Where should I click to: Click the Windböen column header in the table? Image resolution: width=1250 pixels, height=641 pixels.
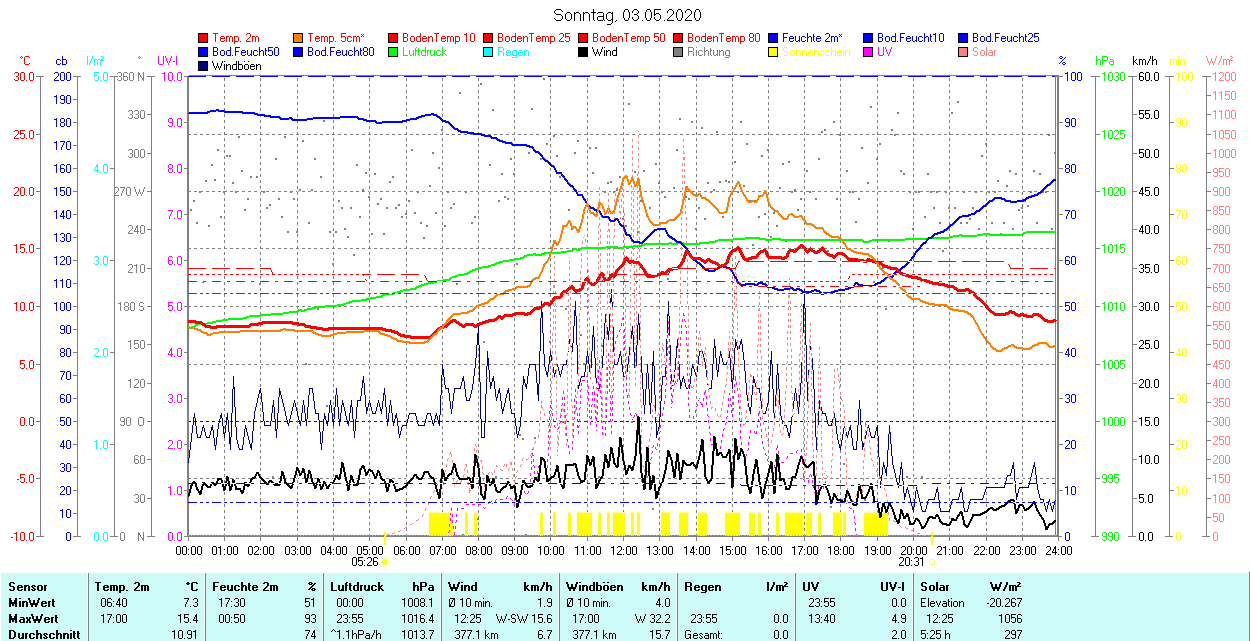point(594,587)
